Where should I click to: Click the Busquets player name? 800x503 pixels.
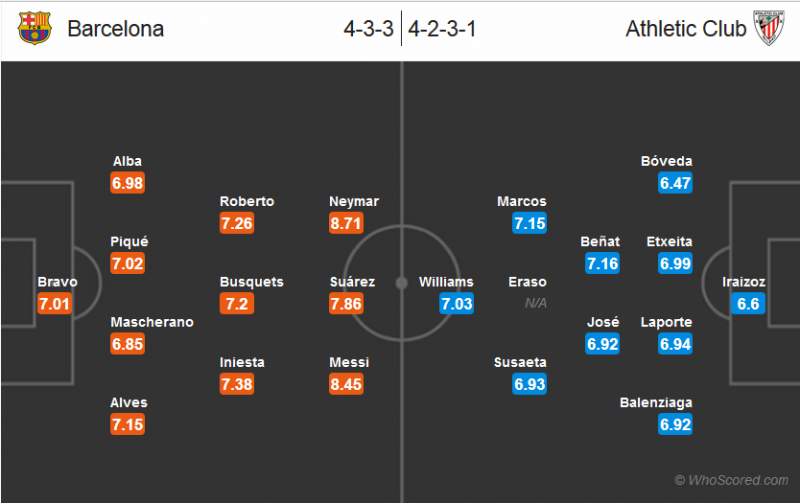[x=251, y=282]
